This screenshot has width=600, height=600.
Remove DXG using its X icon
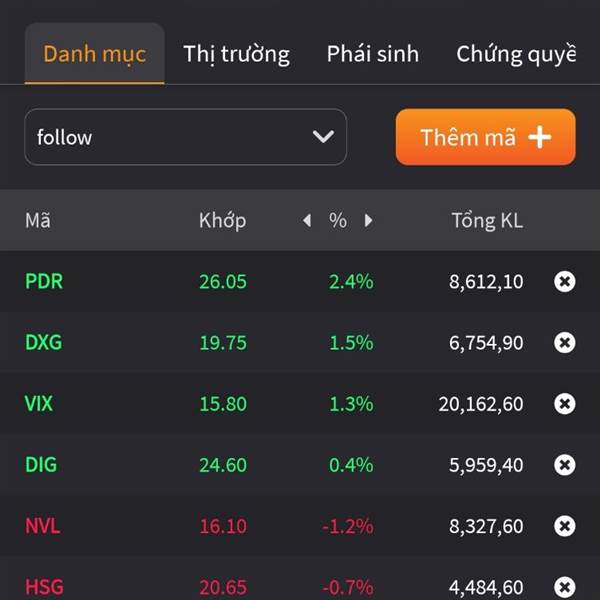564,342
